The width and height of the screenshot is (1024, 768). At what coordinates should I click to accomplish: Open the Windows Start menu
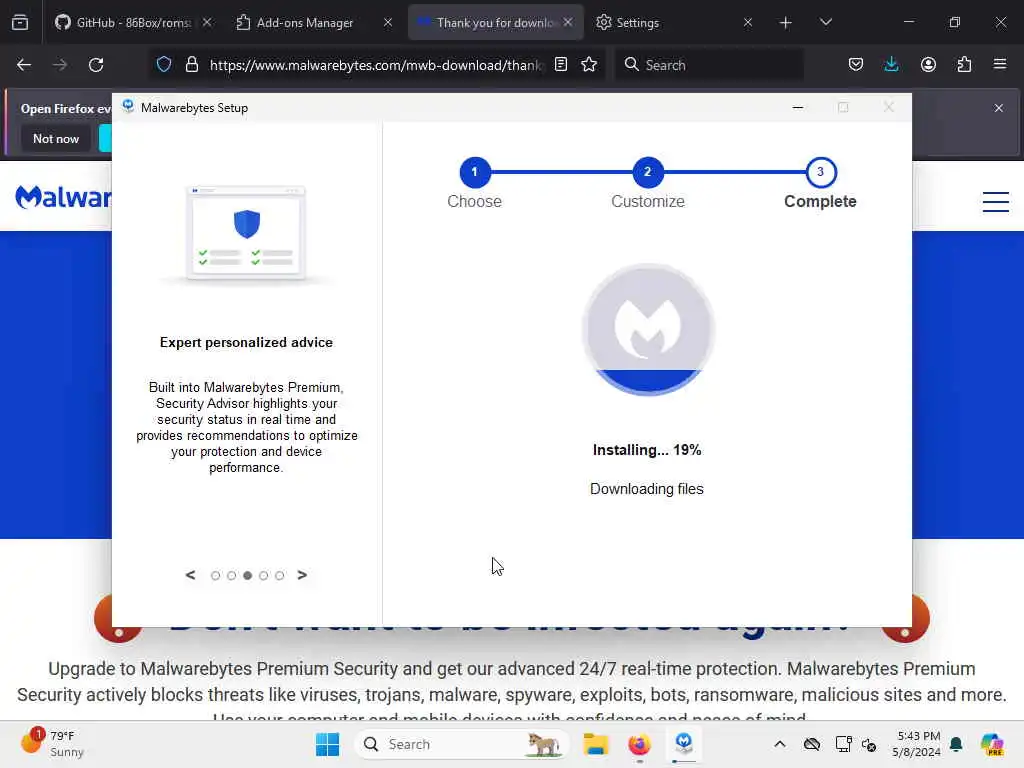327,744
